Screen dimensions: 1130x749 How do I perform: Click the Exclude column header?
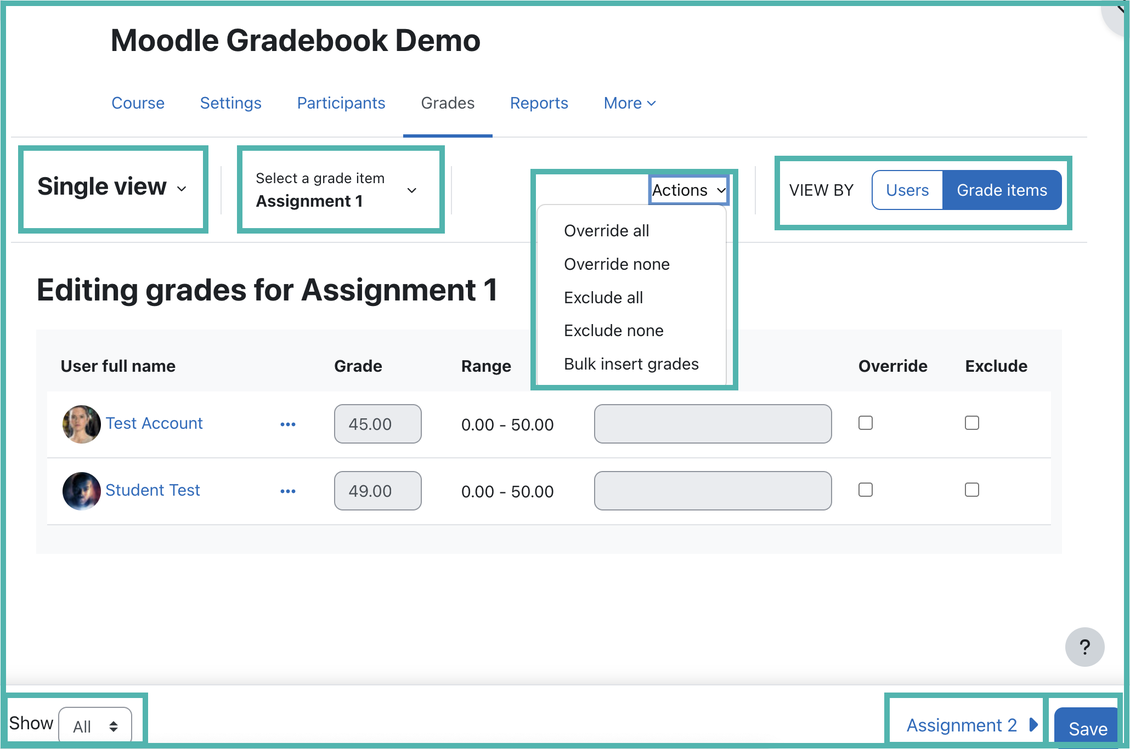pyautogui.click(x=996, y=366)
